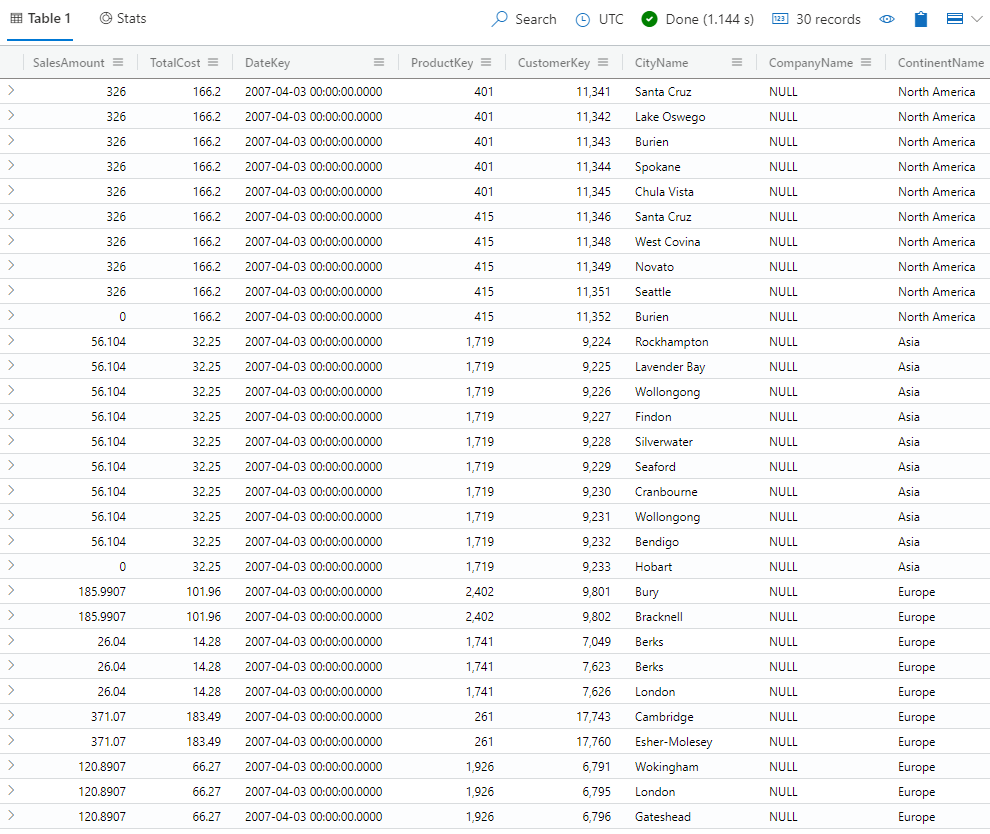
Task: Click the green Done status checkmark
Action: pyautogui.click(x=649, y=19)
